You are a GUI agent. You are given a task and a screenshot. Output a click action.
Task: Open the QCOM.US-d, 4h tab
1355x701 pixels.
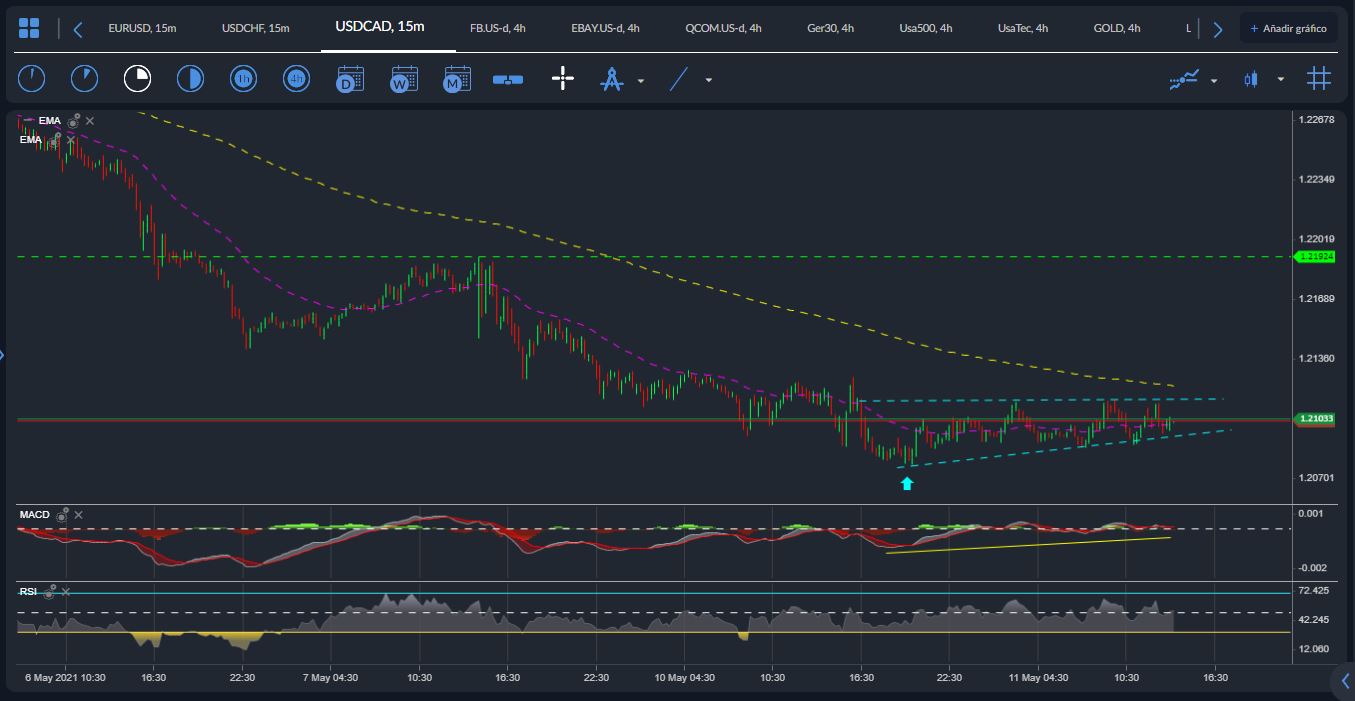tap(723, 28)
